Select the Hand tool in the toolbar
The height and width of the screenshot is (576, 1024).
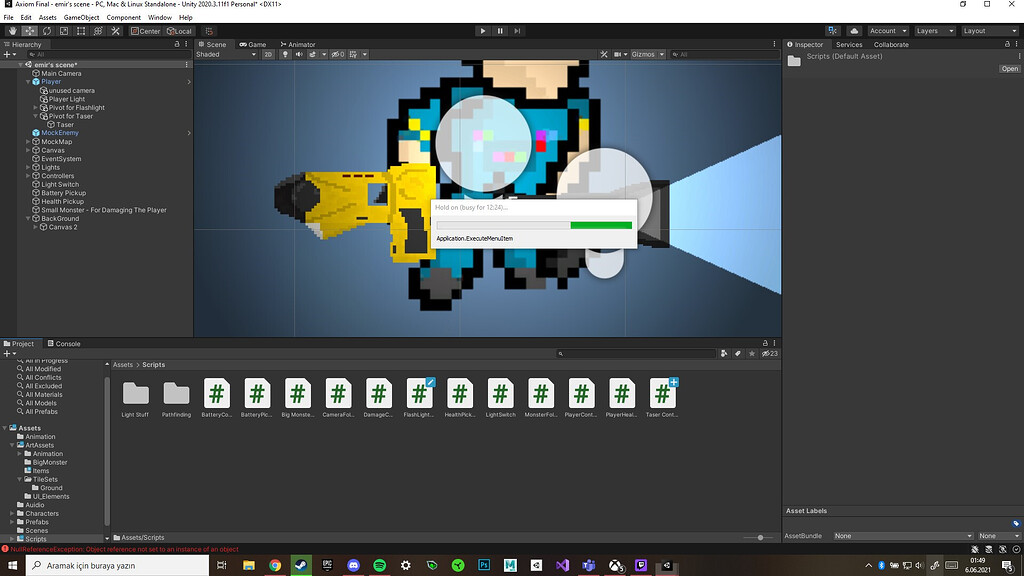pos(12,31)
